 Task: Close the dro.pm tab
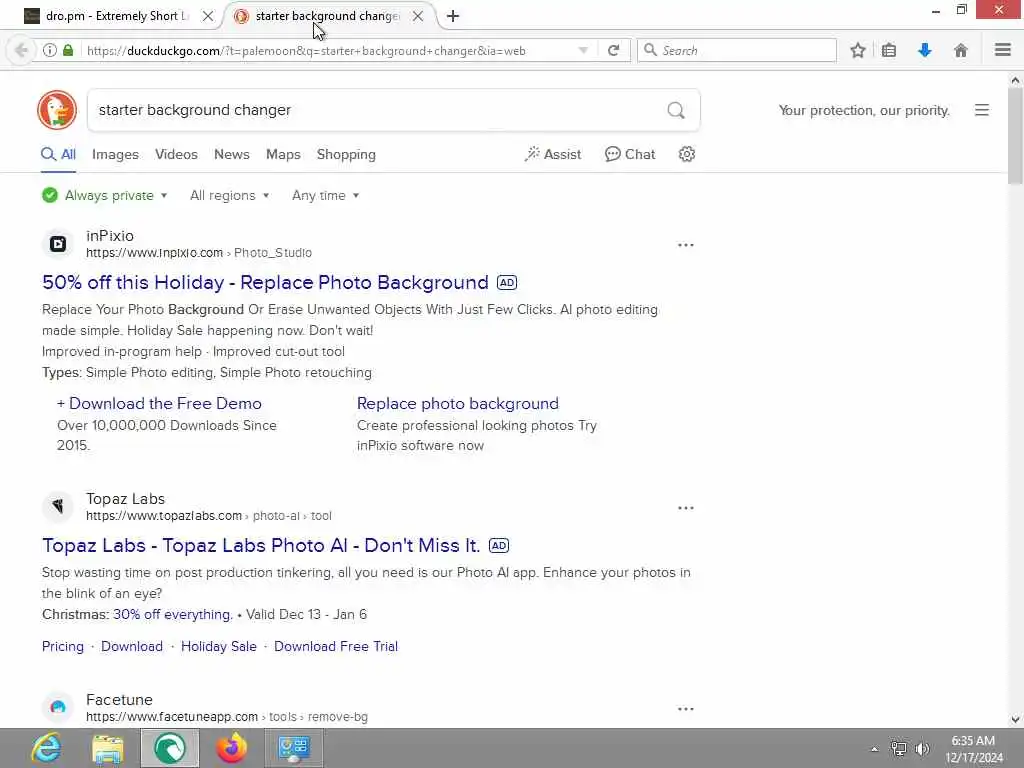pyautogui.click(x=208, y=16)
